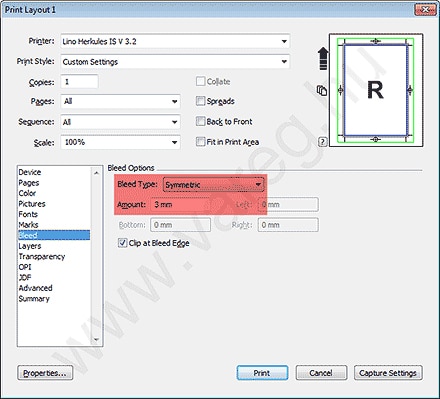440x399 pixels.
Task: Click the Capture Settings button
Action: tap(388, 373)
